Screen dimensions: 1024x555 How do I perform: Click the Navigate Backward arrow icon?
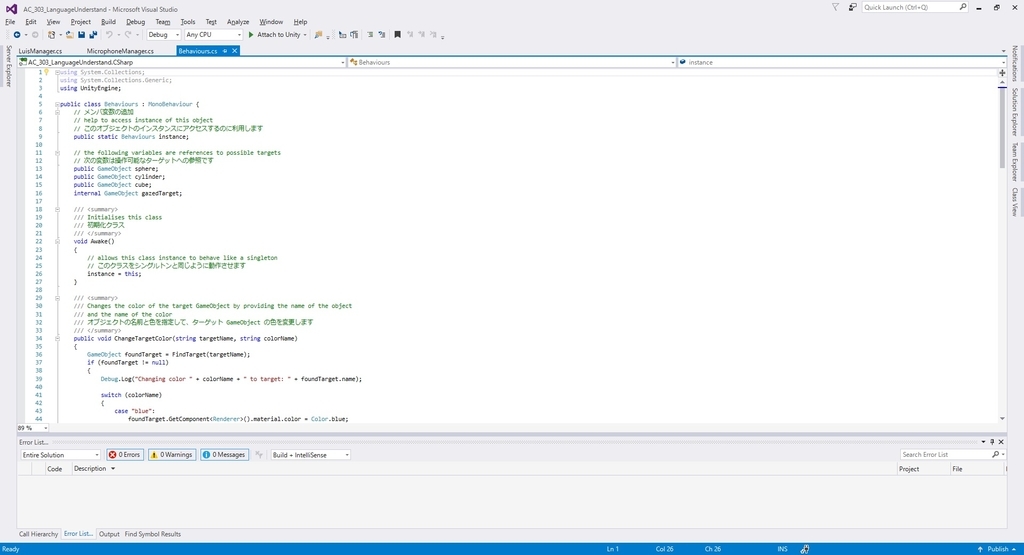tap(17, 35)
